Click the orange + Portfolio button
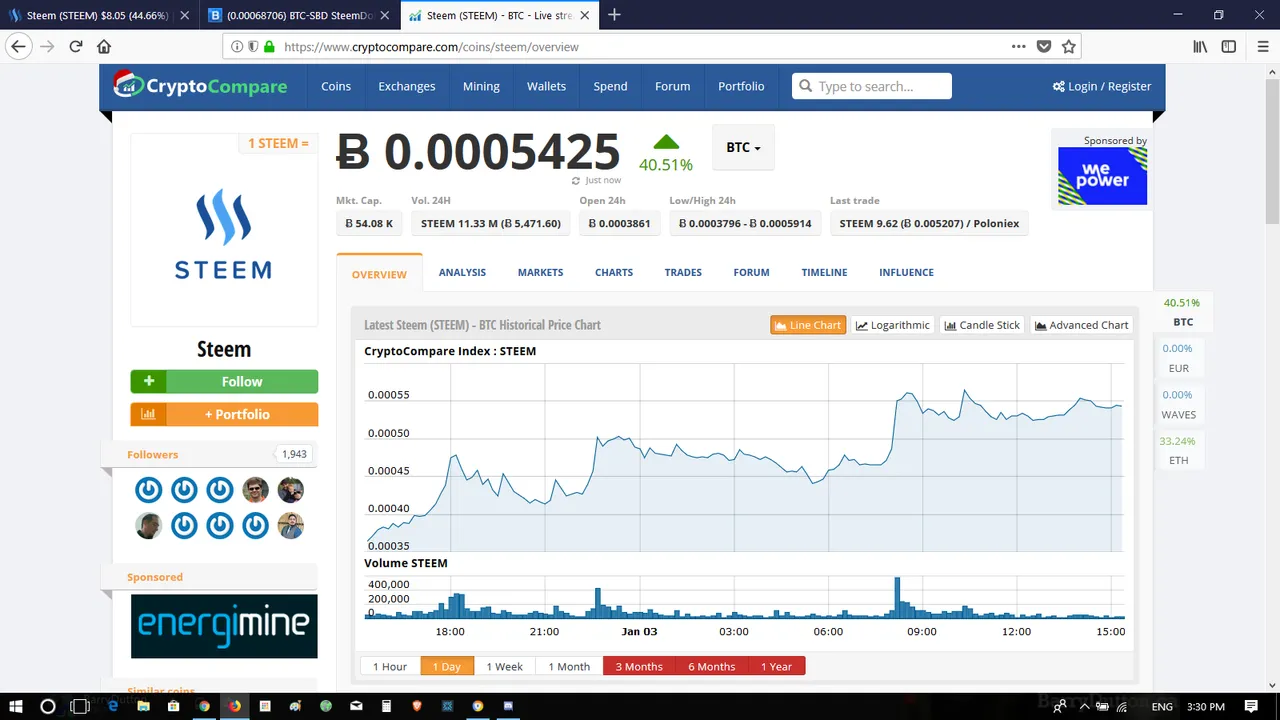 [x=224, y=414]
